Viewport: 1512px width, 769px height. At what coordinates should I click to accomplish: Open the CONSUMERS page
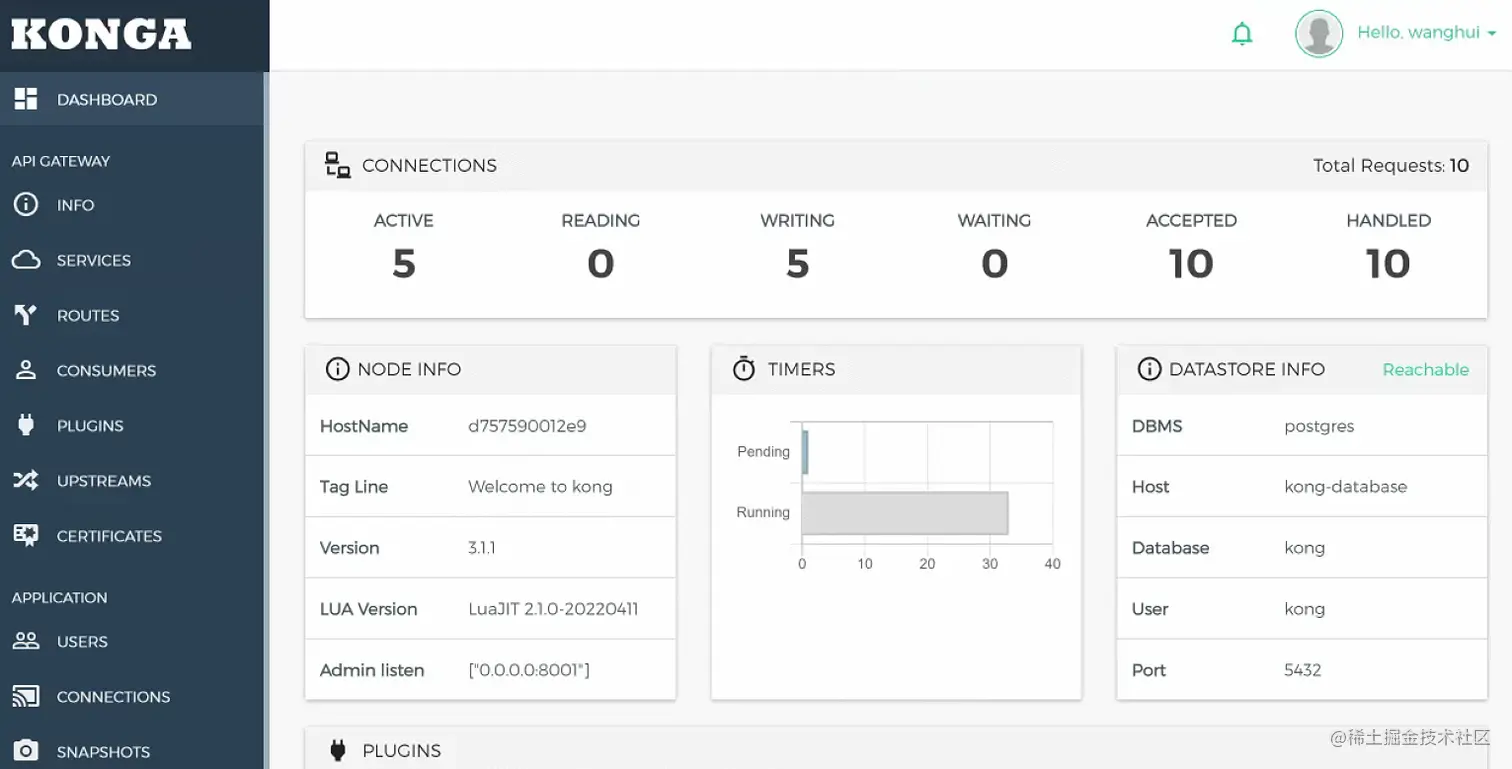point(133,370)
